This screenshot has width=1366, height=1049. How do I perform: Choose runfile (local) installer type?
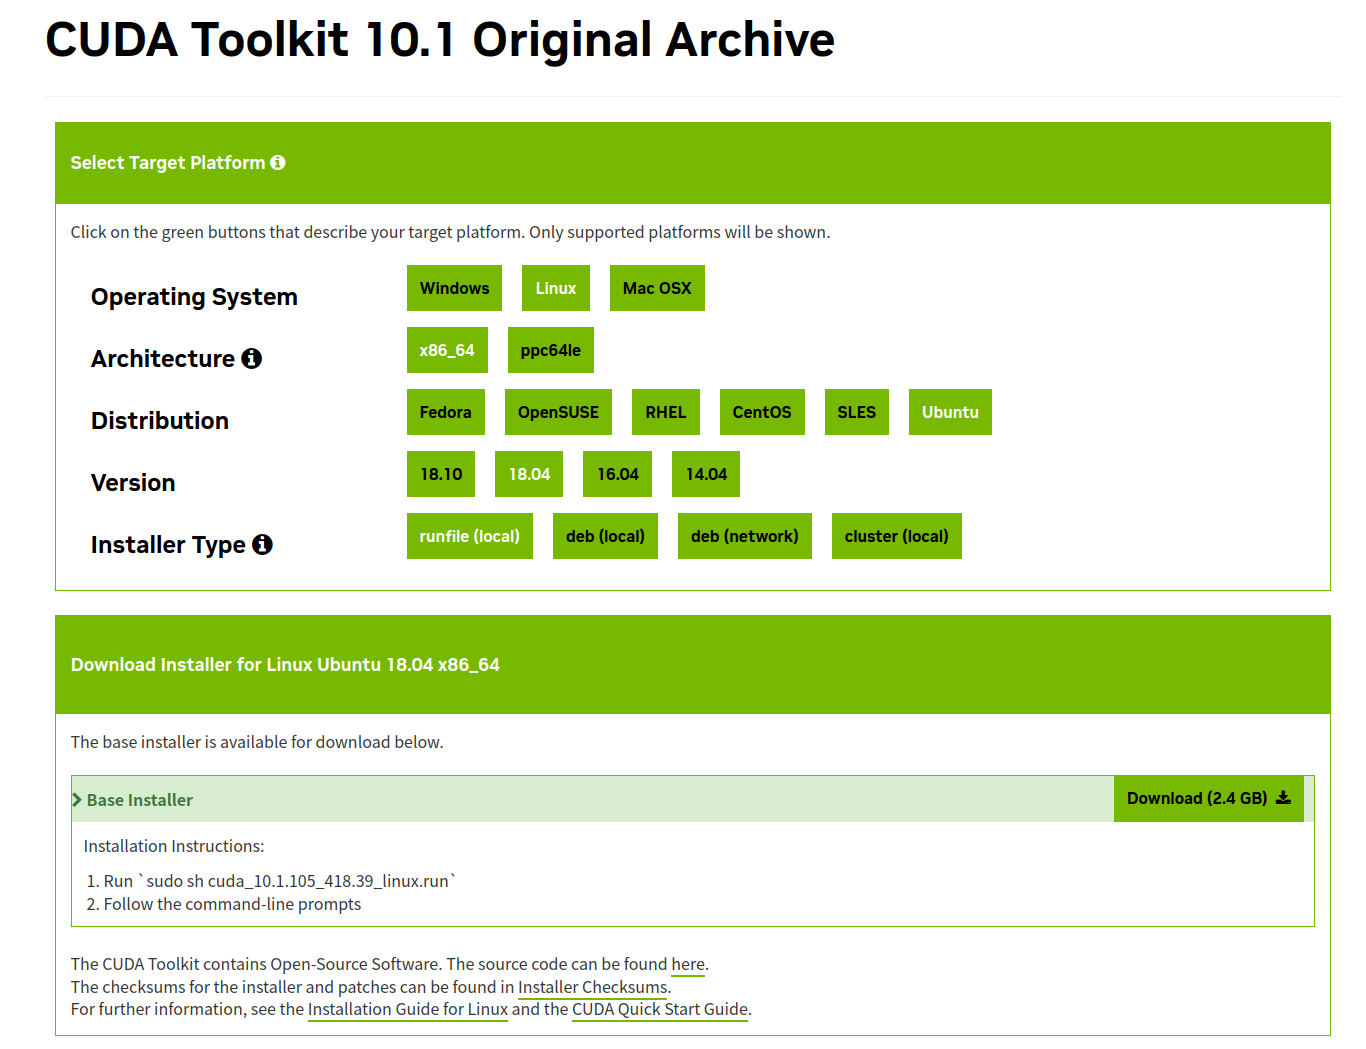(470, 536)
